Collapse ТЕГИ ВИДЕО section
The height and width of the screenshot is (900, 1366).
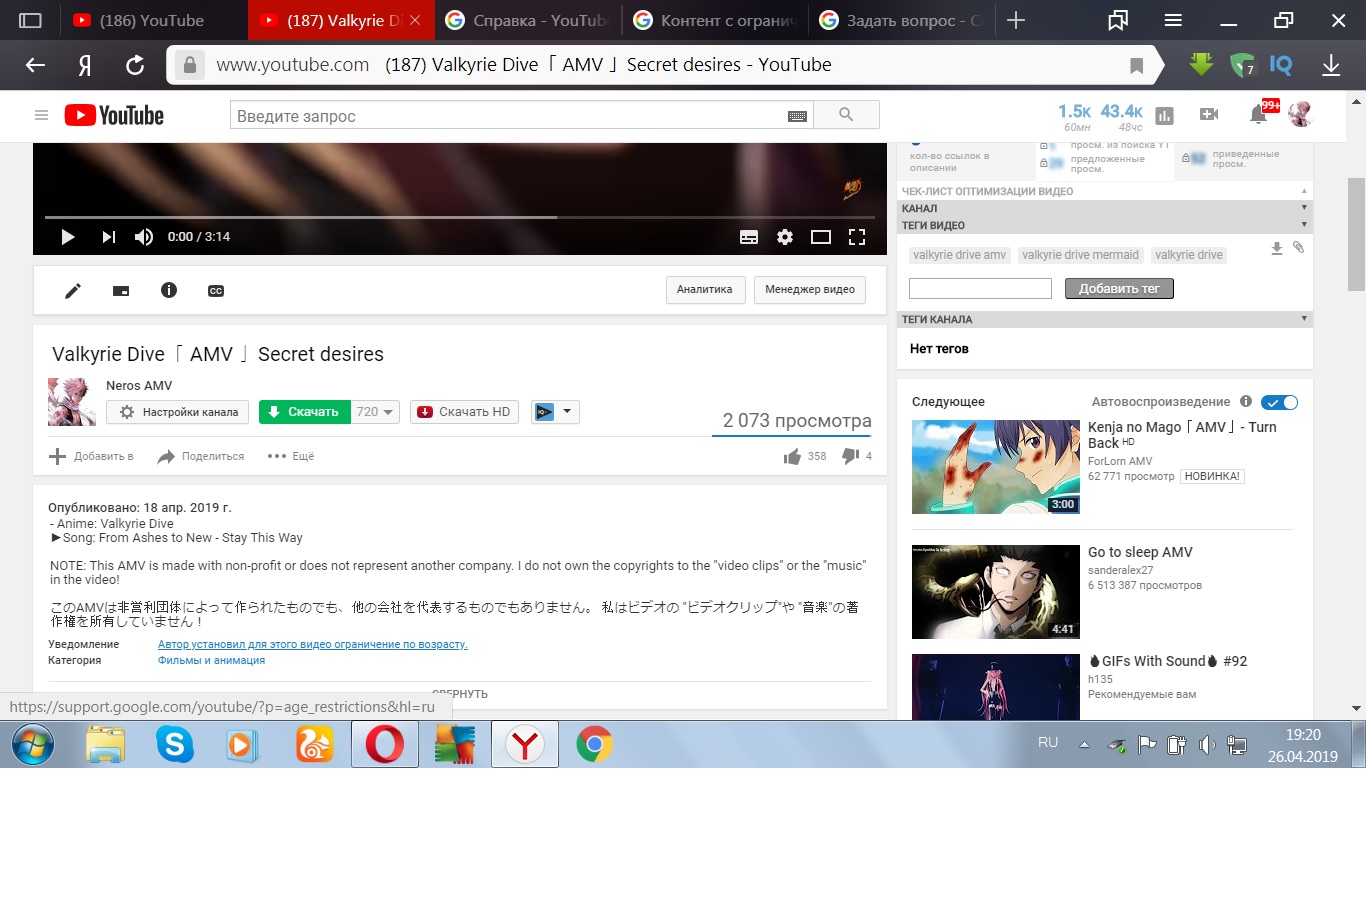[1104, 226]
